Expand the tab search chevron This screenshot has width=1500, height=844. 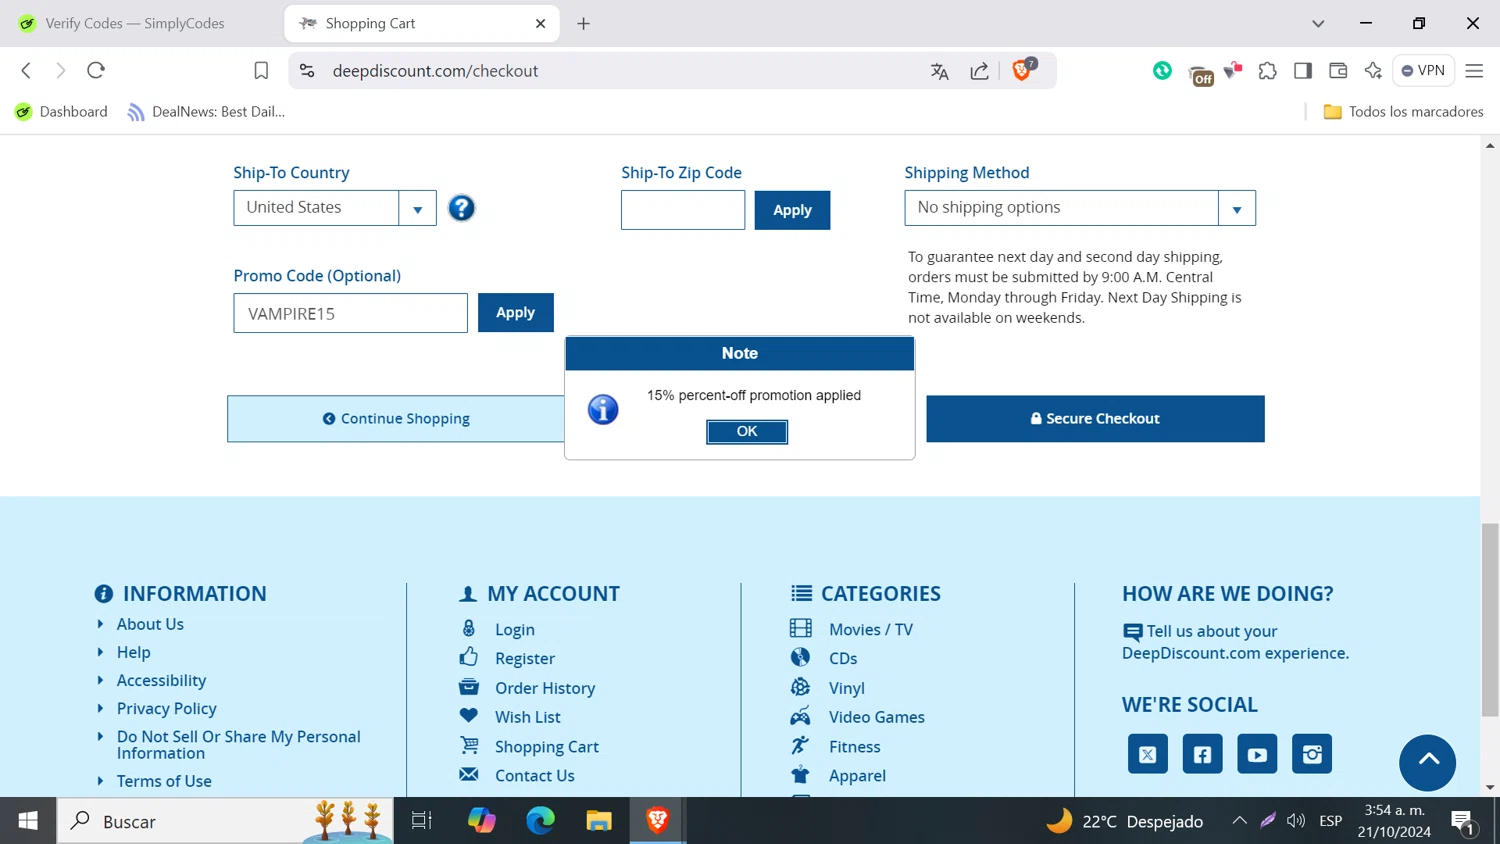click(1318, 23)
